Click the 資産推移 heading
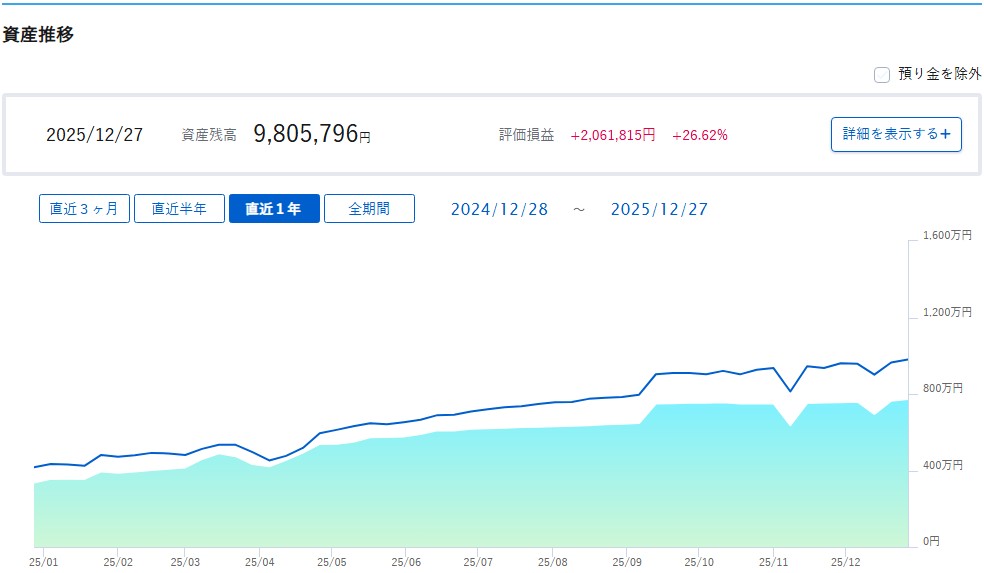Viewport: 984px width, 573px height. pyautogui.click(x=38, y=34)
